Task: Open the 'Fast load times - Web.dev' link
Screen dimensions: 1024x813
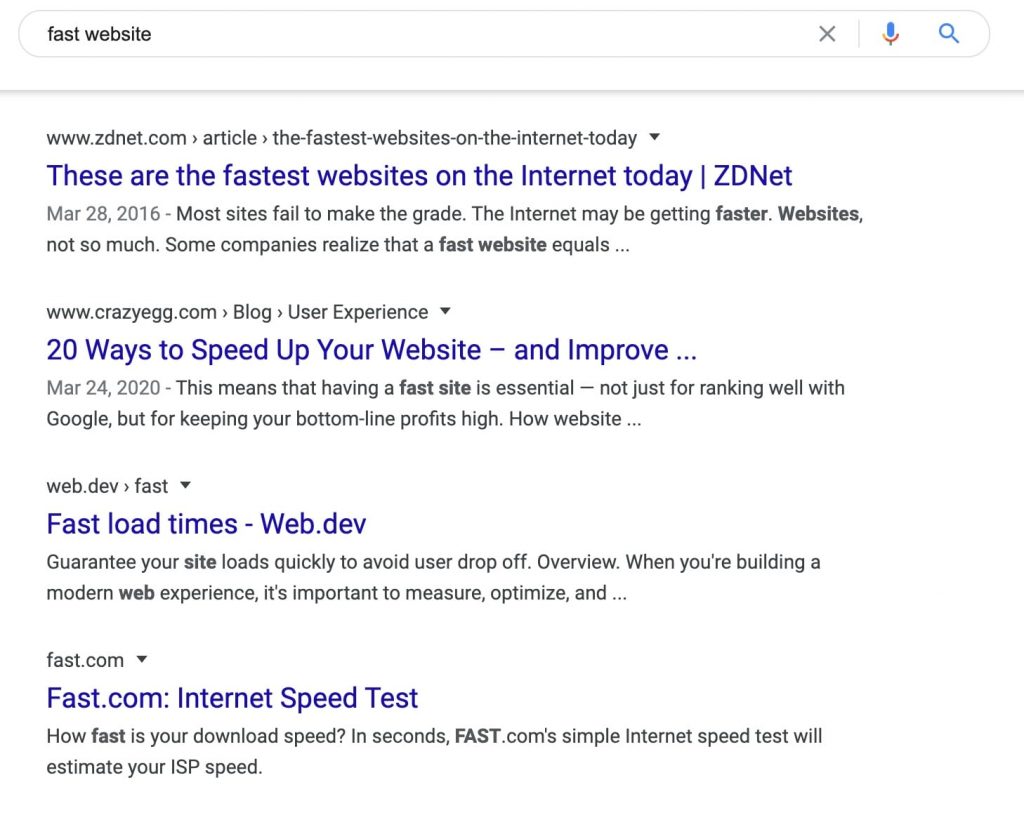Action: [x=205, y=524]
